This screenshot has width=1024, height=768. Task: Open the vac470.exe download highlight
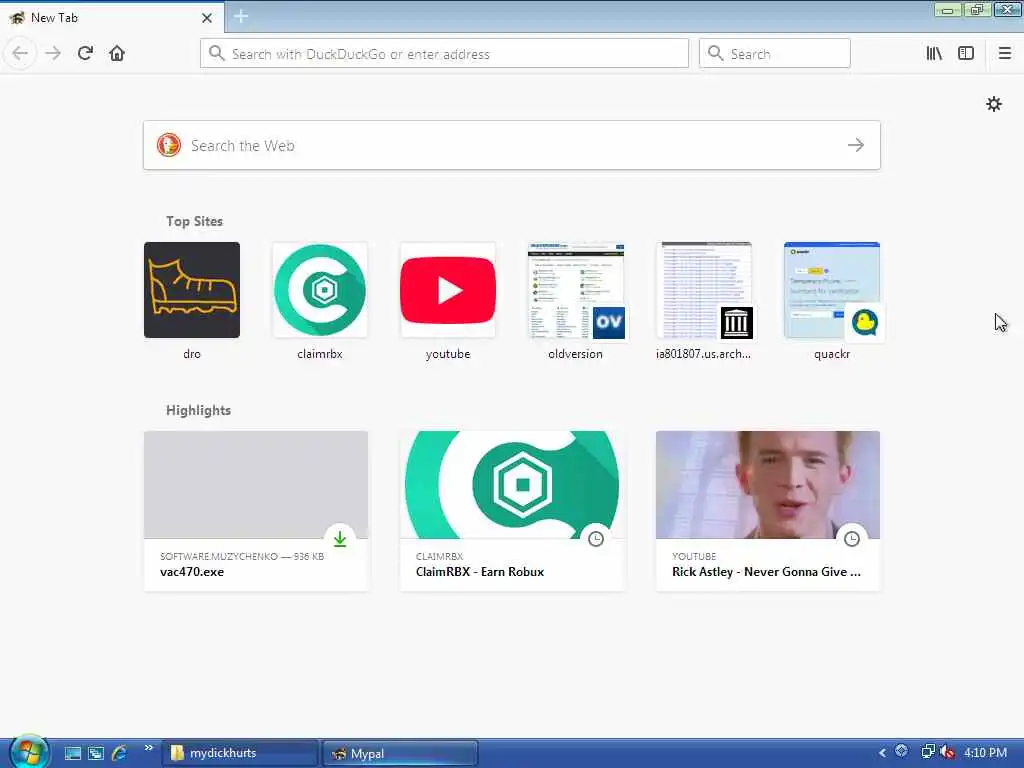coord(256,511)
